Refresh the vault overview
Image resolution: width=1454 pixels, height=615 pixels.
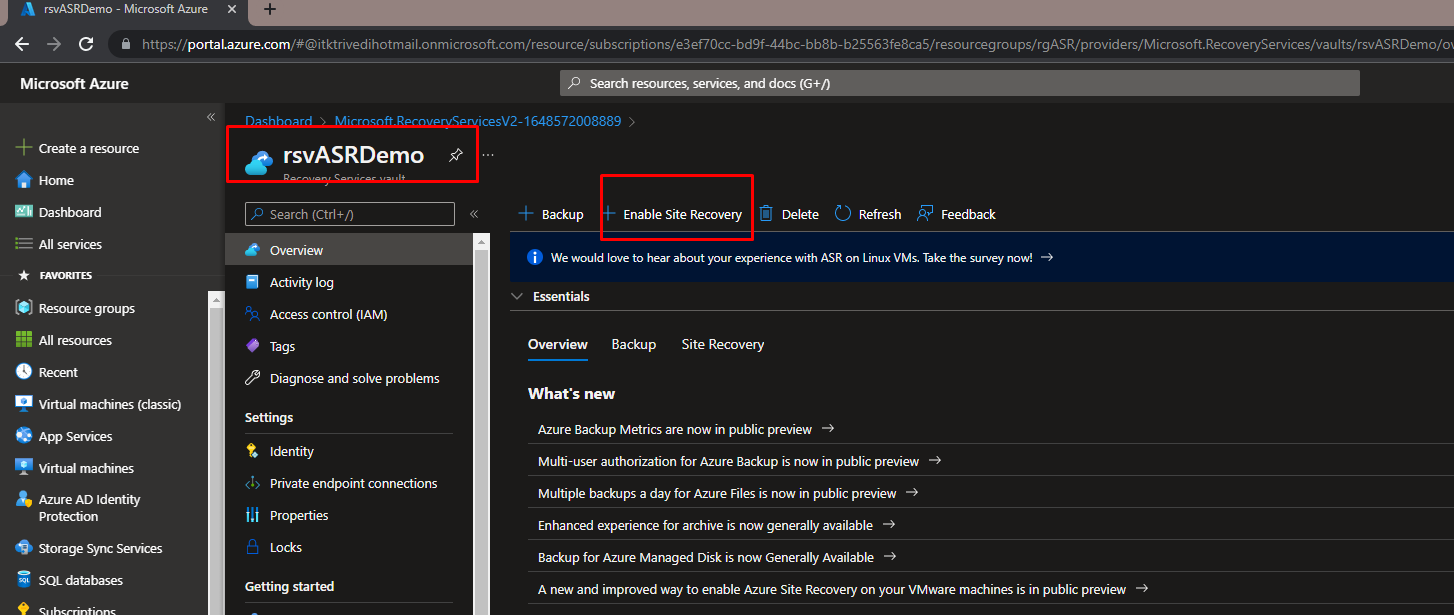click(x=868, y=214)
